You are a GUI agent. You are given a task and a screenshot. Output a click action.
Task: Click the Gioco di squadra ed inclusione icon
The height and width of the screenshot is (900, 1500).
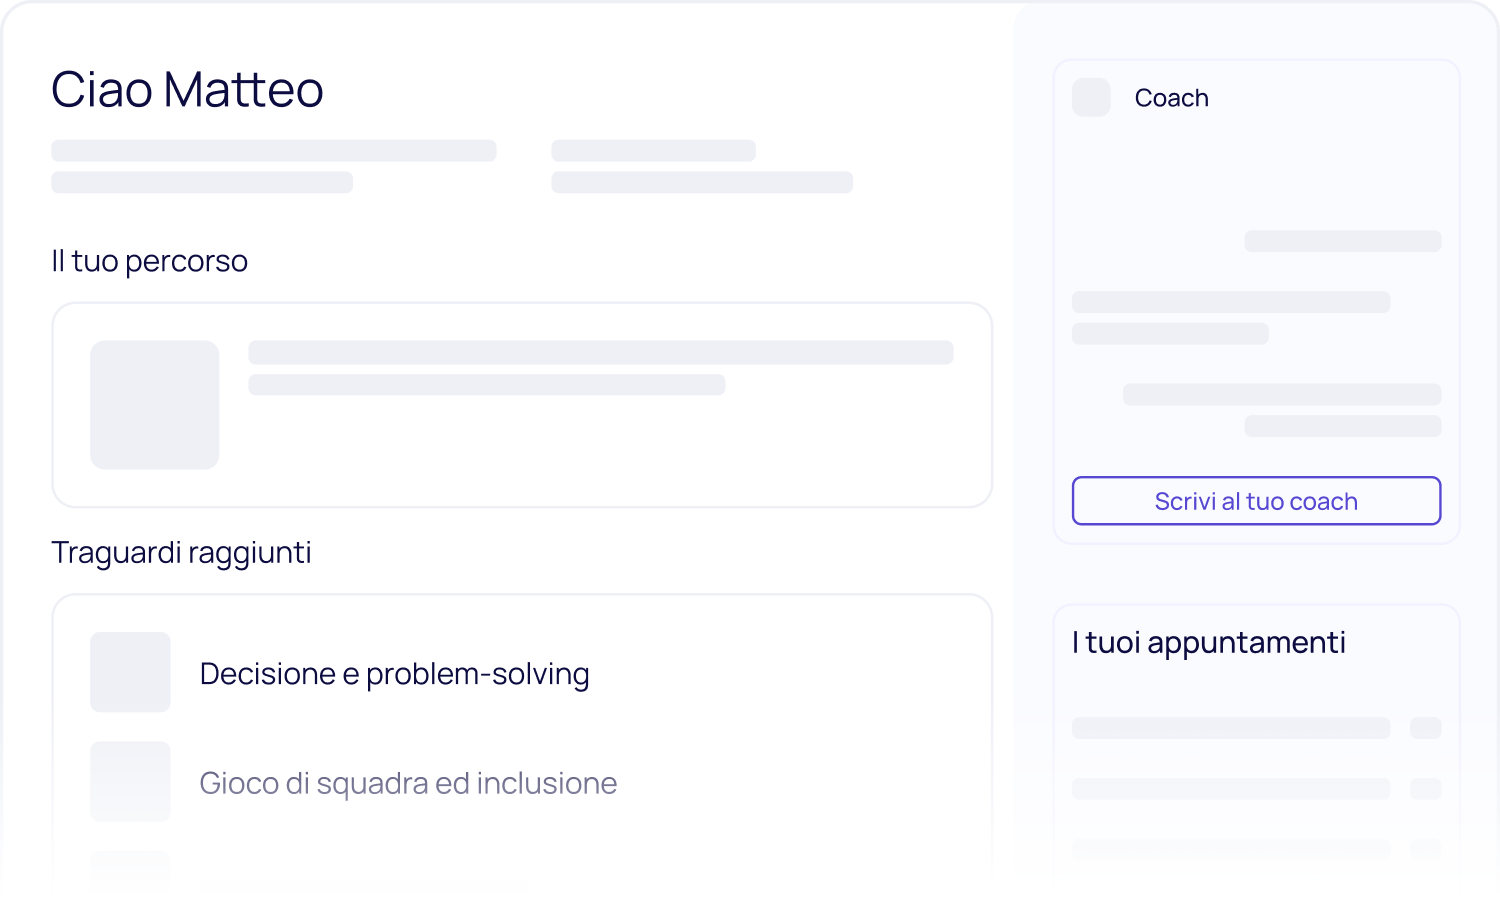[130, 781]
